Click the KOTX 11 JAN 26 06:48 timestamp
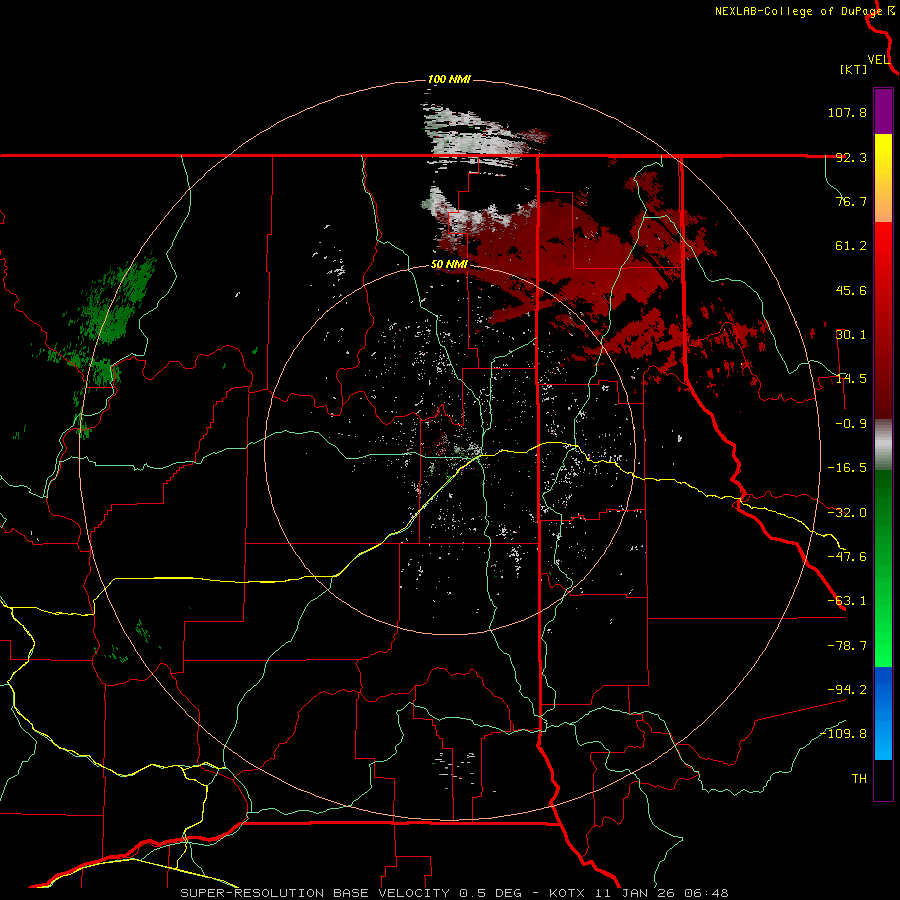 click(639, 893)
